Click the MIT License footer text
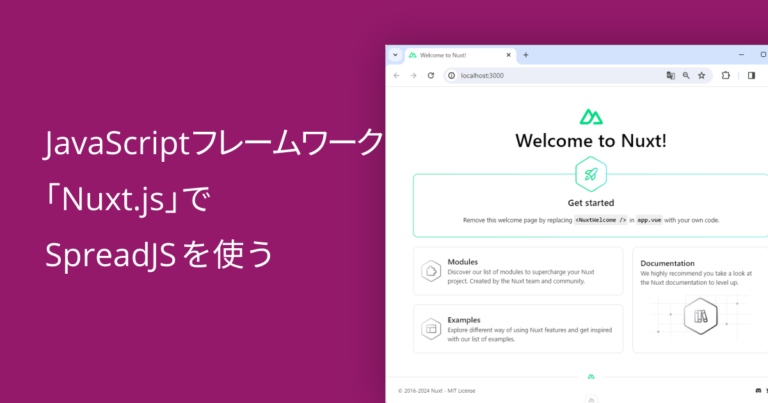Image resolution: width=768 pixels, height=403 pixels. 461,391
